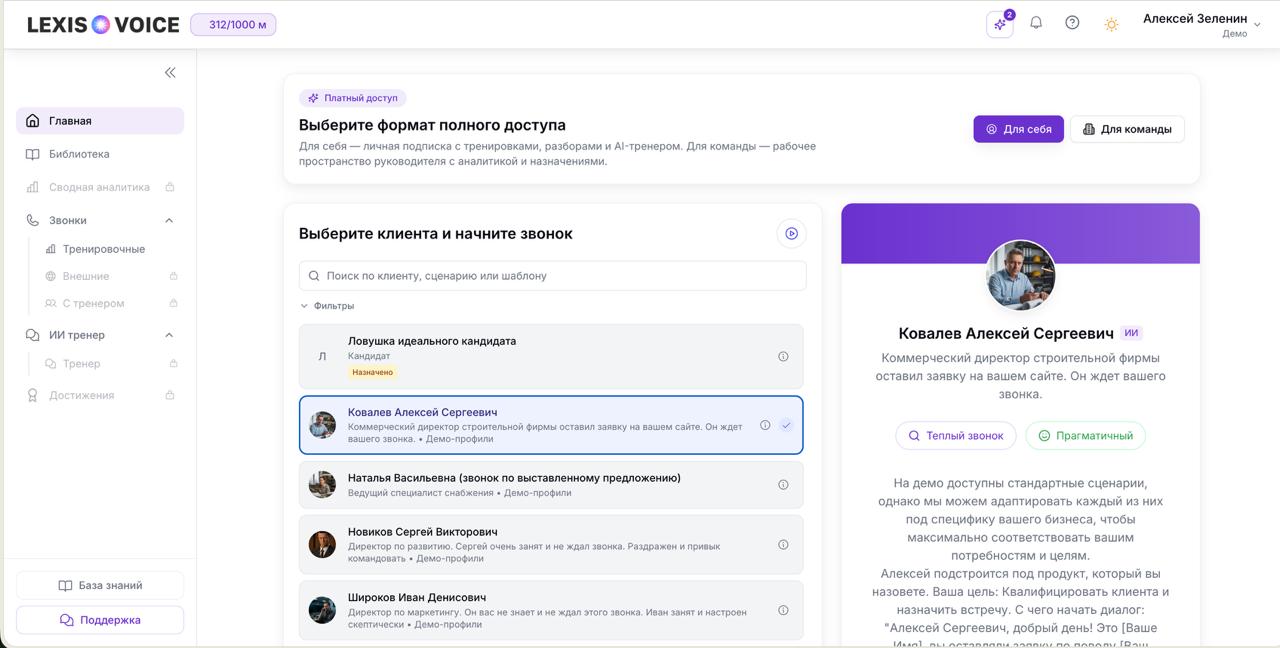1280x648 pixels.
Task: Collapse the ИИ тренер section chevron
Action: click(169, 335)
